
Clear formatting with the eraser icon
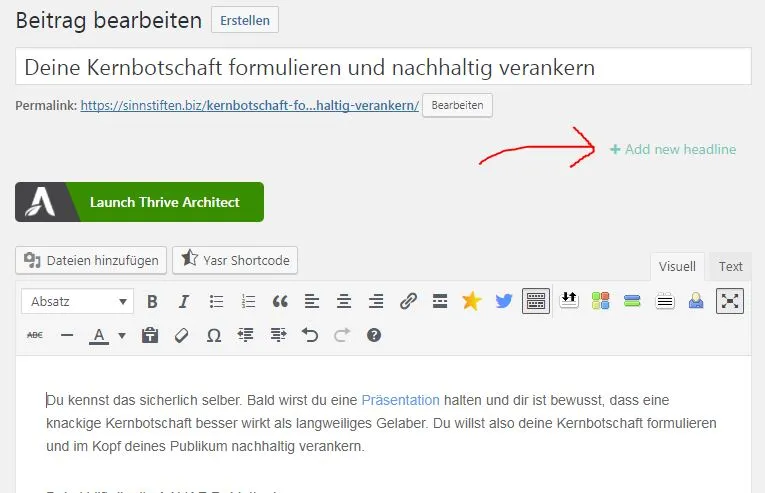point(181,335)
